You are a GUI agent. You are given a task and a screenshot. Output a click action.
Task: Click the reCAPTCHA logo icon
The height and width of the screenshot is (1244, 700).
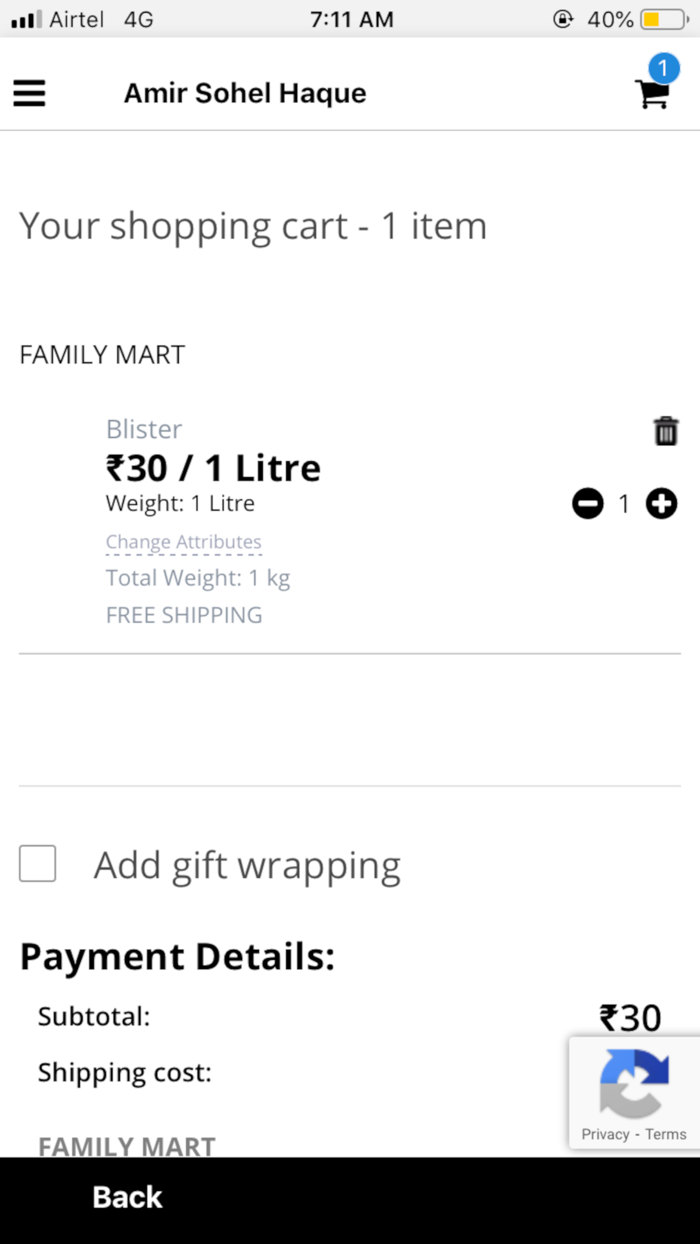[x=634, y=1082]
